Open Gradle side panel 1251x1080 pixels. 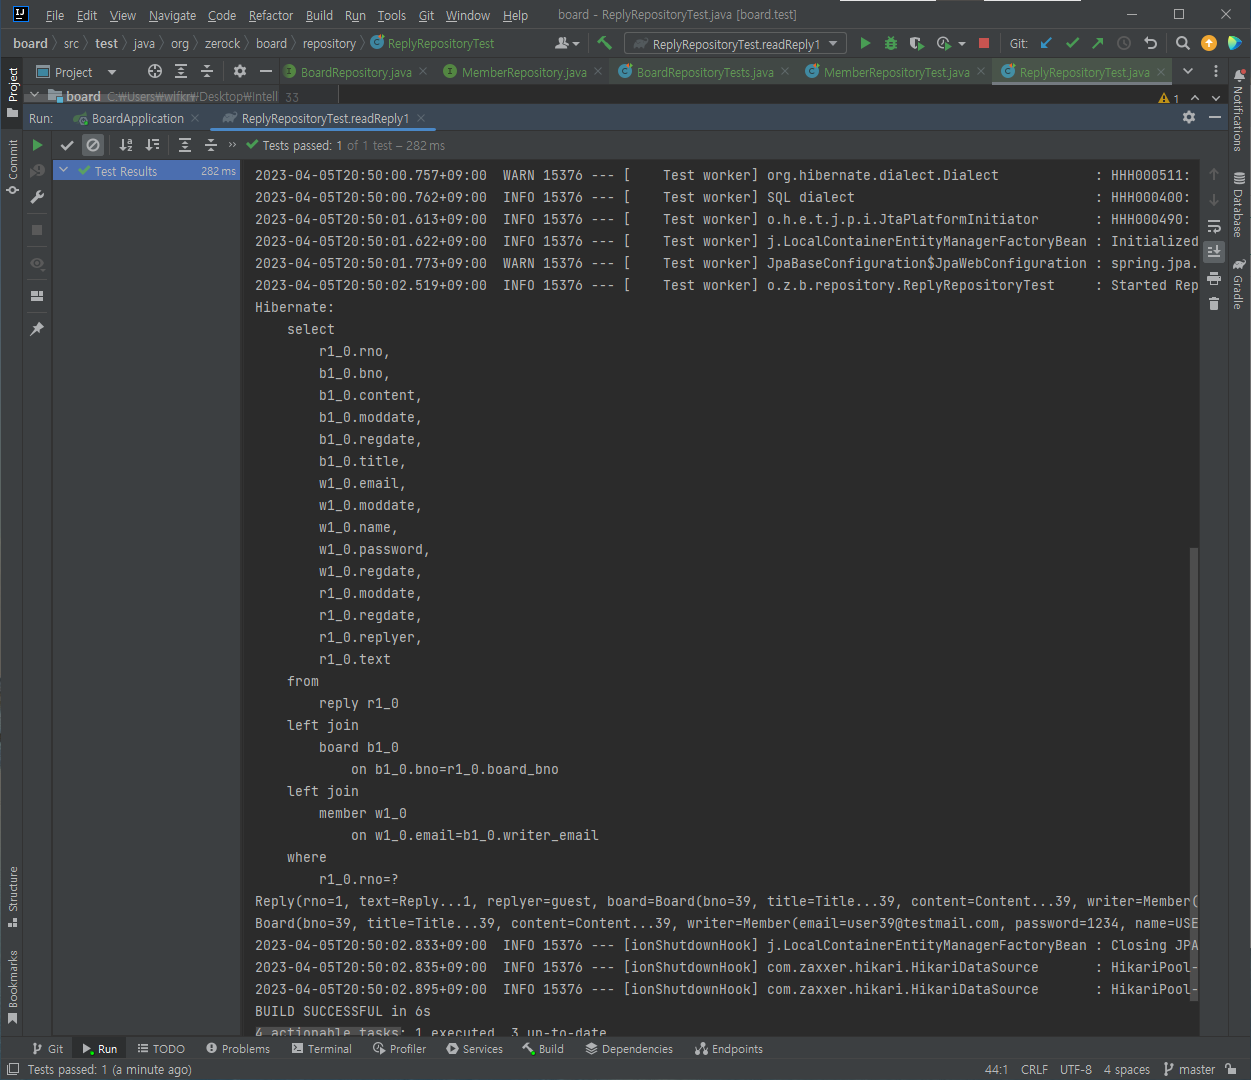point(1239,284)
